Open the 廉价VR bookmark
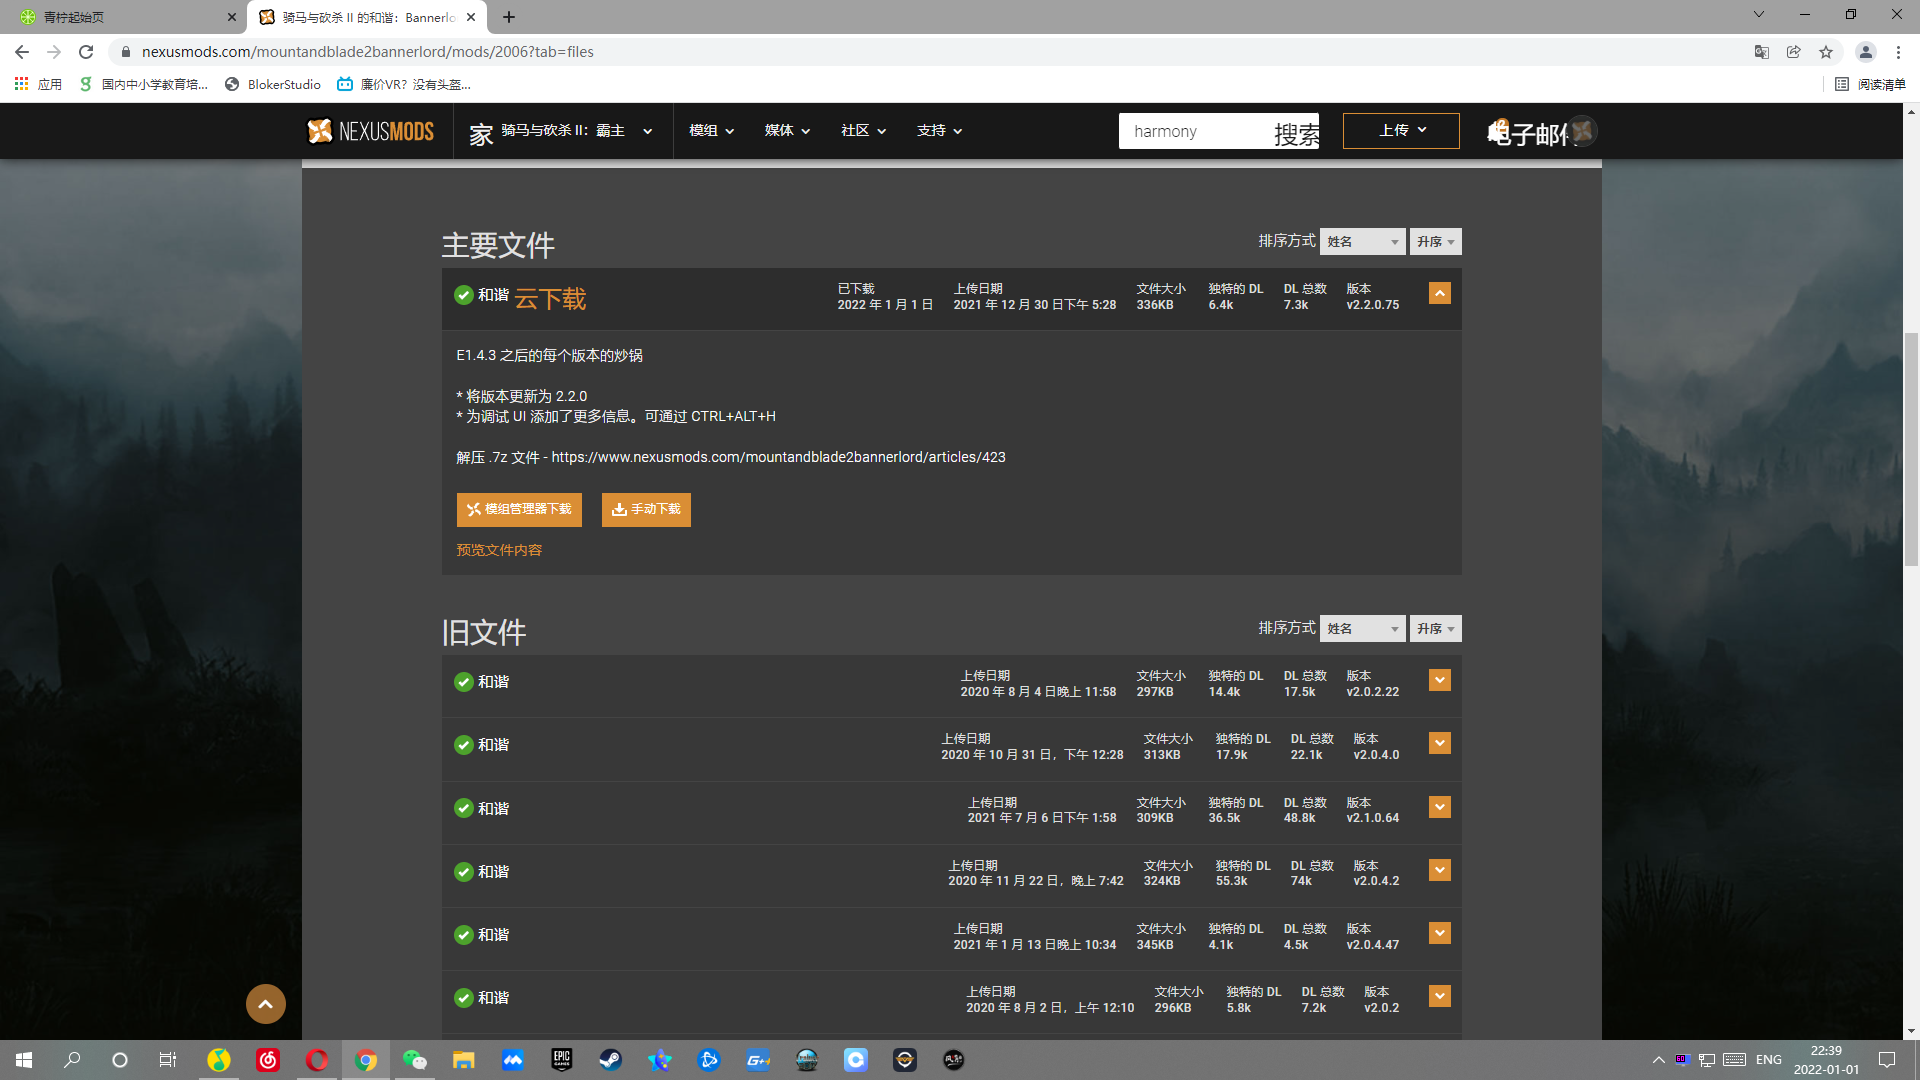The image size is (1920, 1080). [404, 84]
